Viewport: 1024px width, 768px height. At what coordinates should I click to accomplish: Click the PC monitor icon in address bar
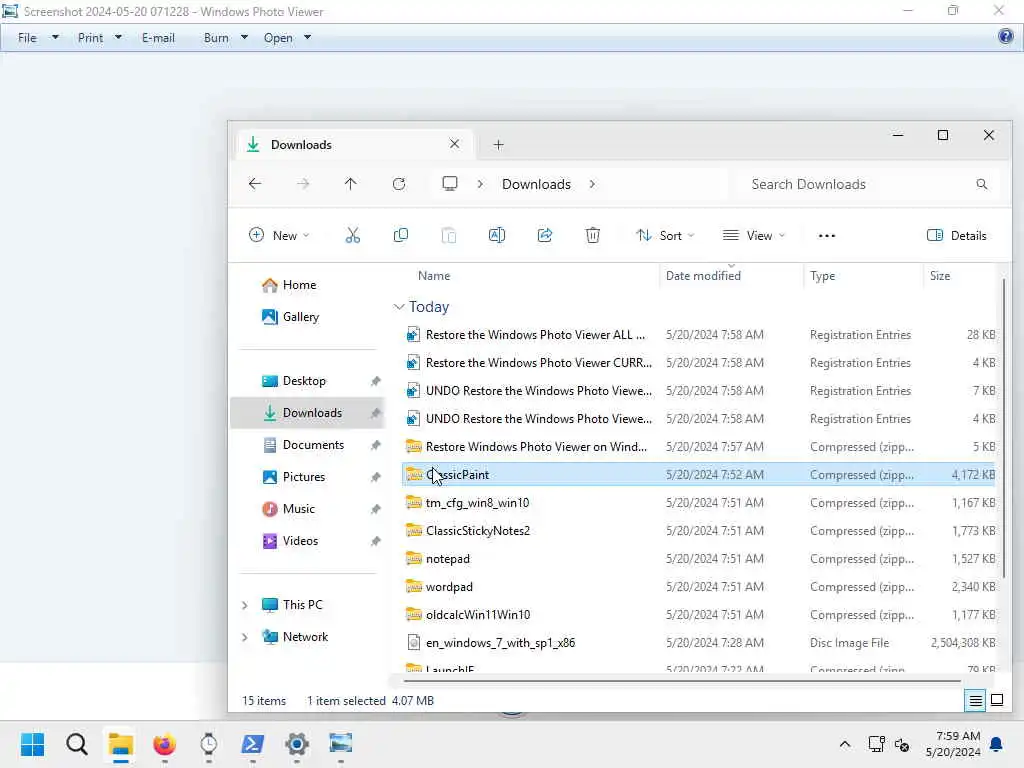click(450, 184)
